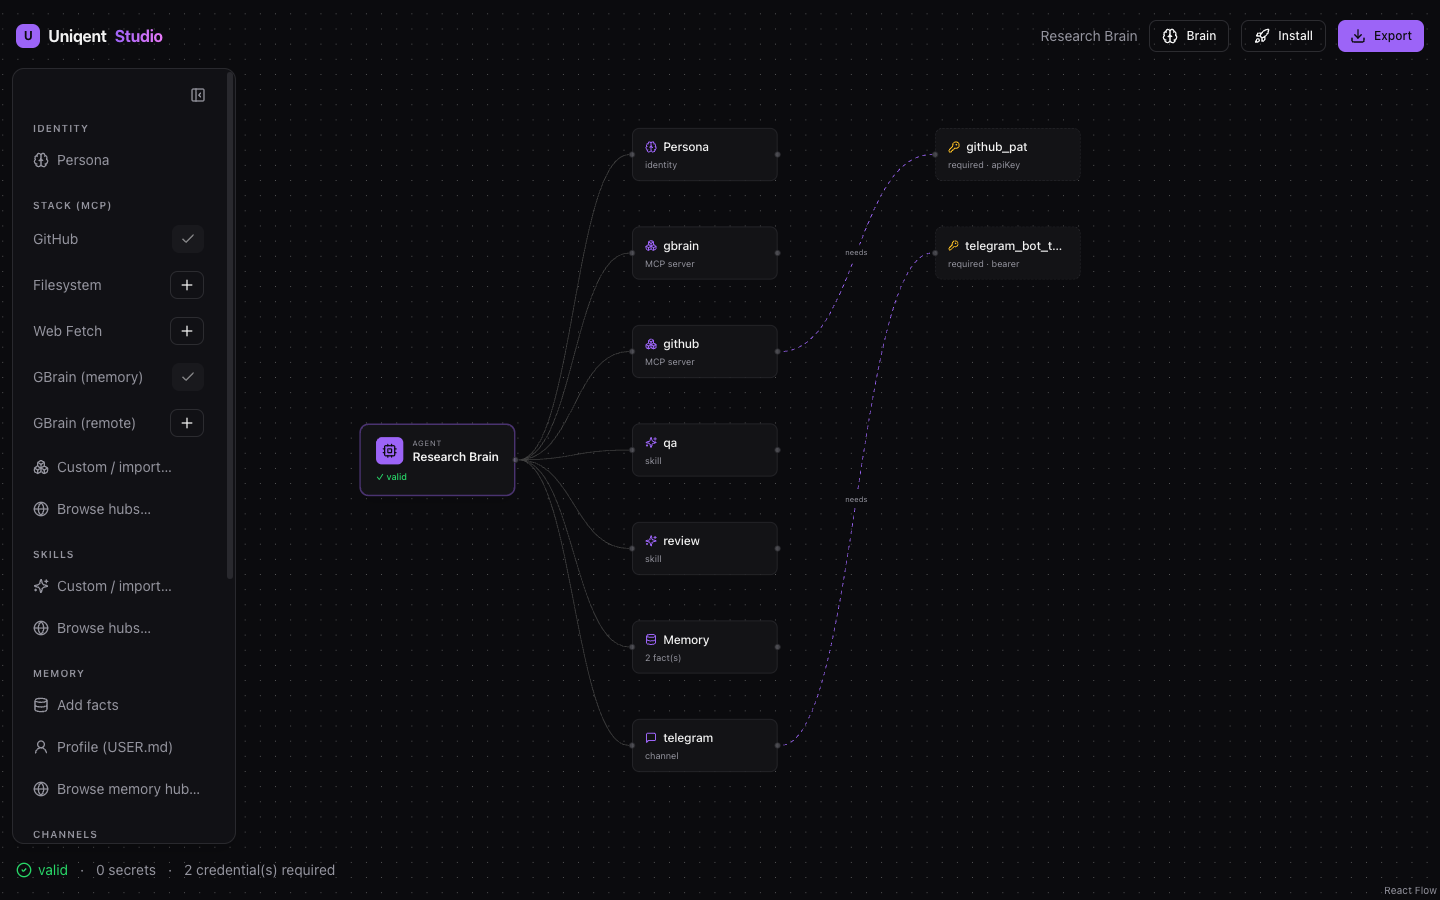Click the gbrain MCP server node icon
The image size is (1440, 900).
click(651, 246)
